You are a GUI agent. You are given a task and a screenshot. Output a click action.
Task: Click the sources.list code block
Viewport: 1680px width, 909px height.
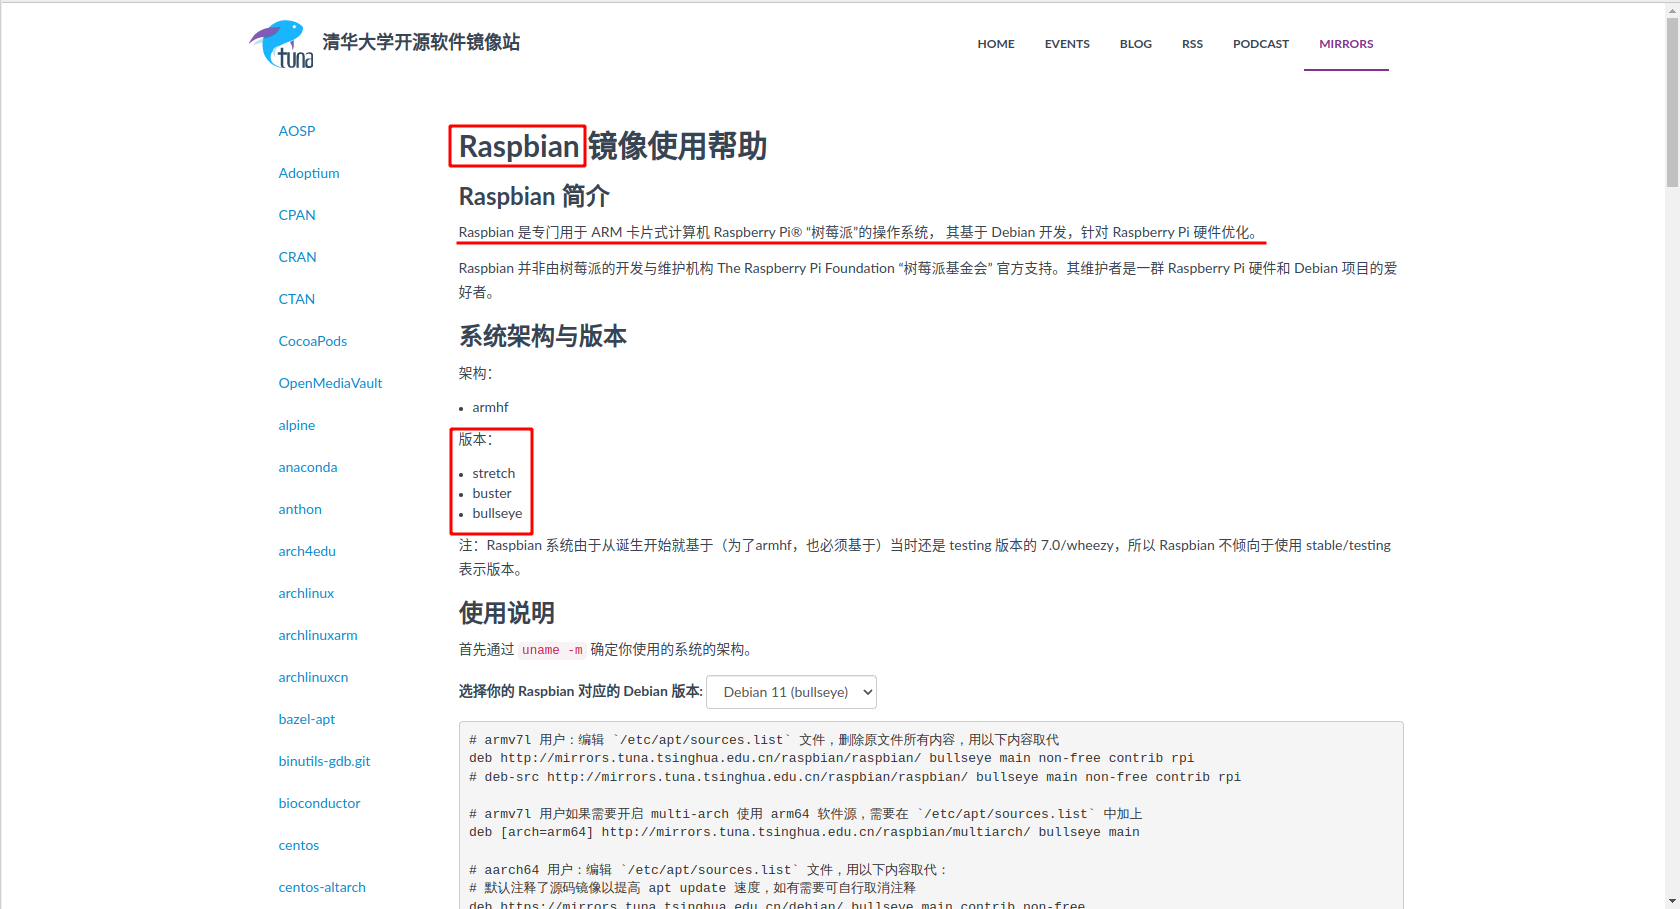[x=931, y=815]
